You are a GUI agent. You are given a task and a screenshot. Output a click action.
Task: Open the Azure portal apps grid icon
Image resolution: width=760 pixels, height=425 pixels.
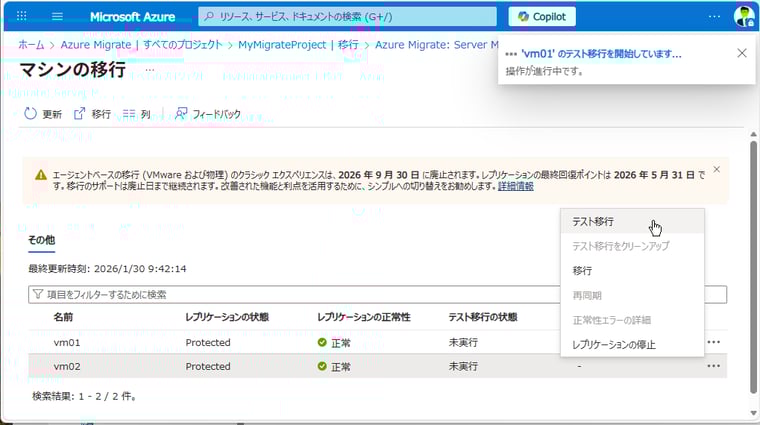[x=21, y=16]
